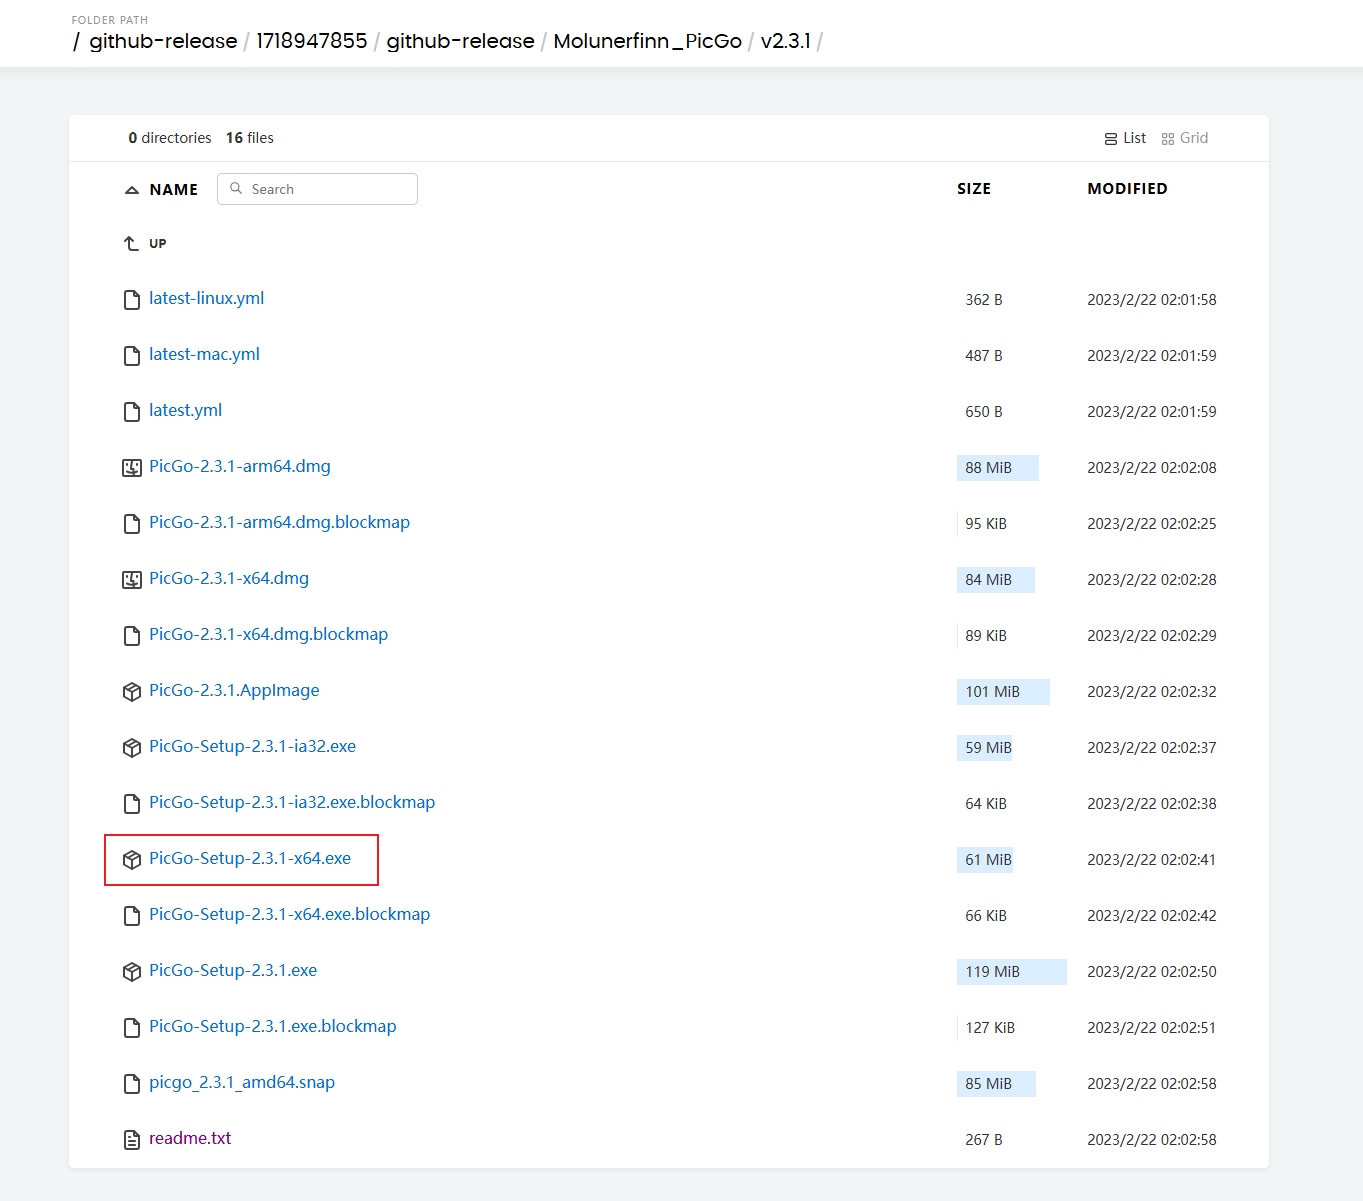1363x1201 pixels.
Task: Open the latest-mac.yml file
Action: click(203, 354)
